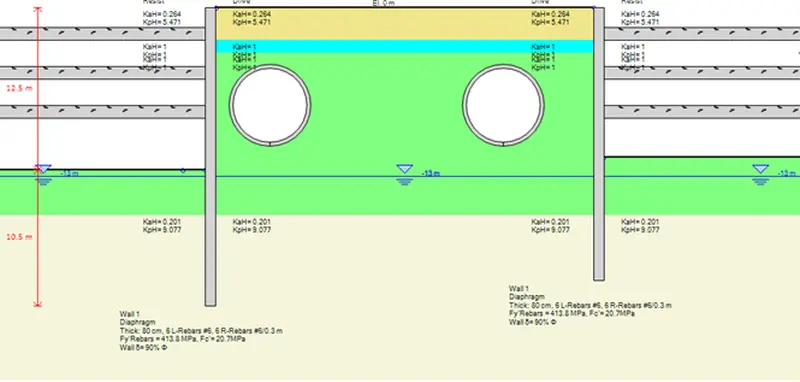Click "Diaphragm" text in the left wall note
The height and width of the screenshot is (382, 800).
coord(137,322)
